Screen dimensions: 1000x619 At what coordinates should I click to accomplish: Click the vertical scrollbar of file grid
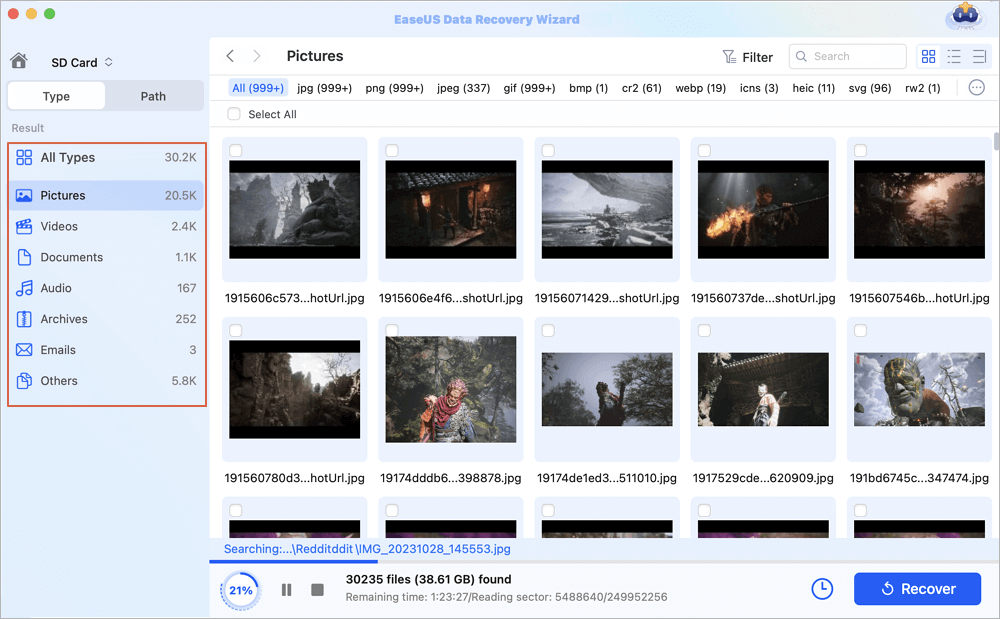[996, 142]
